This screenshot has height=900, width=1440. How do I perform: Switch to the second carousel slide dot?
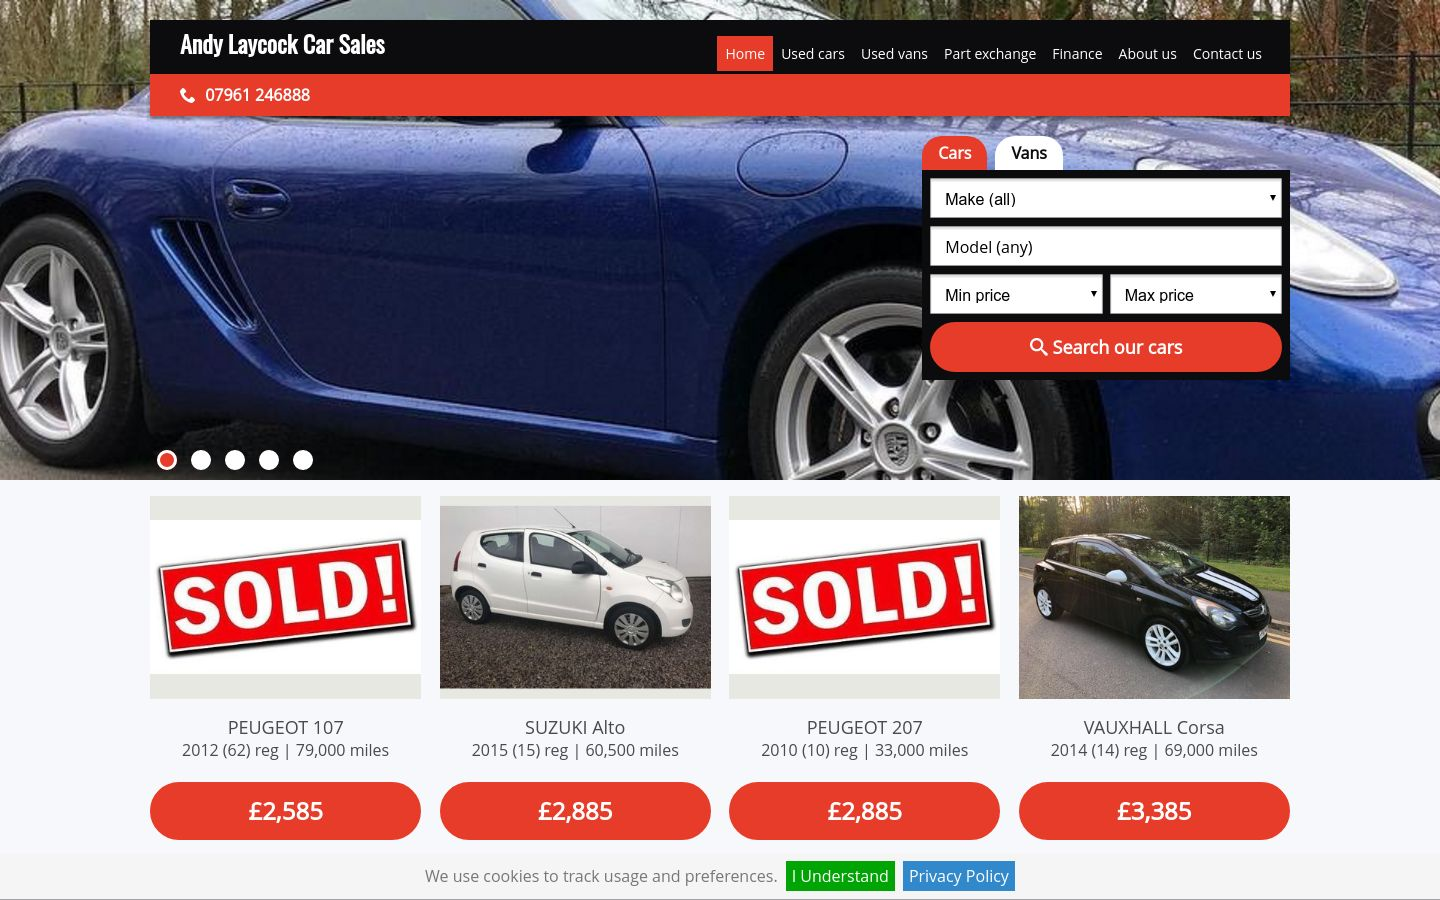[201, 460]
